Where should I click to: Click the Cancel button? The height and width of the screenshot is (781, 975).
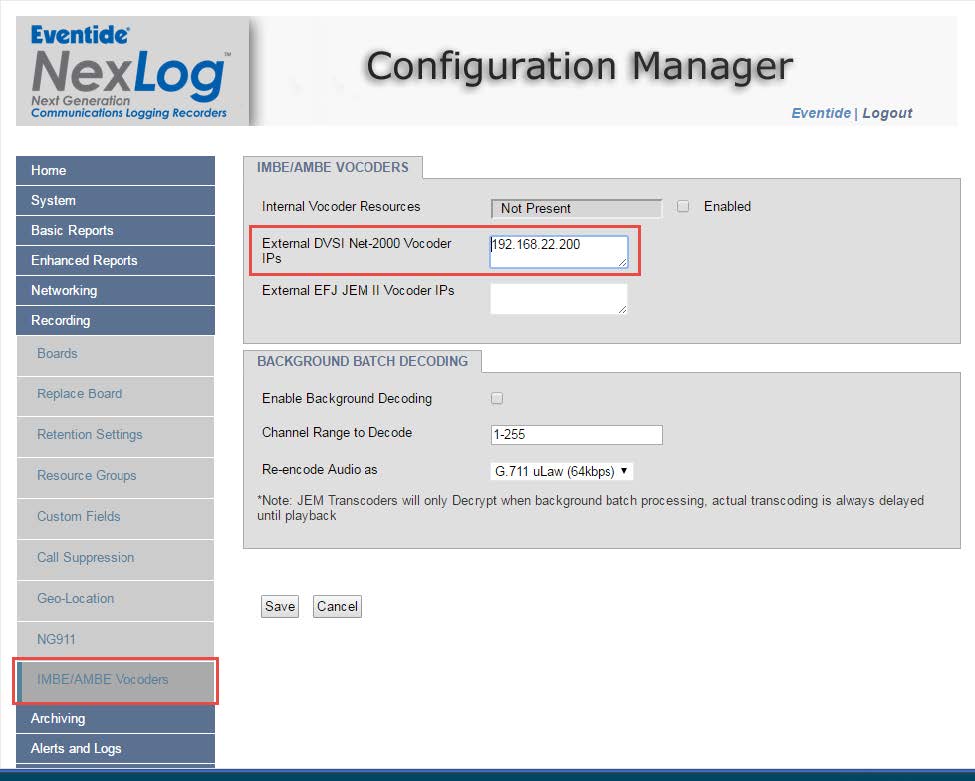tap(337, 607)
